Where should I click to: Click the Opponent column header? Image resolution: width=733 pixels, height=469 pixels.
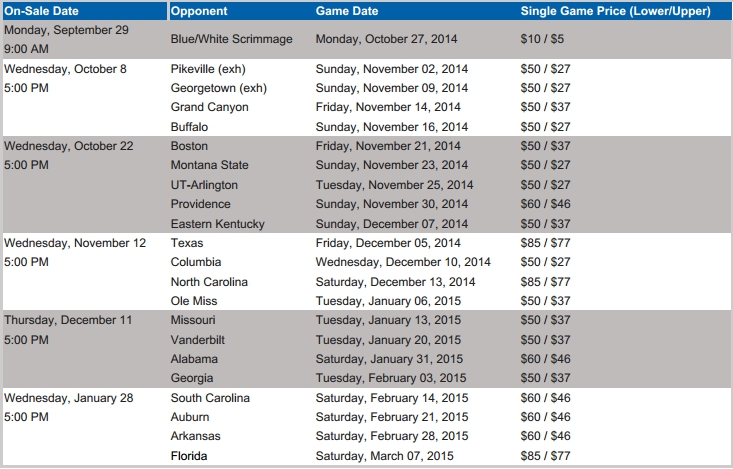(x=199, y=11)
